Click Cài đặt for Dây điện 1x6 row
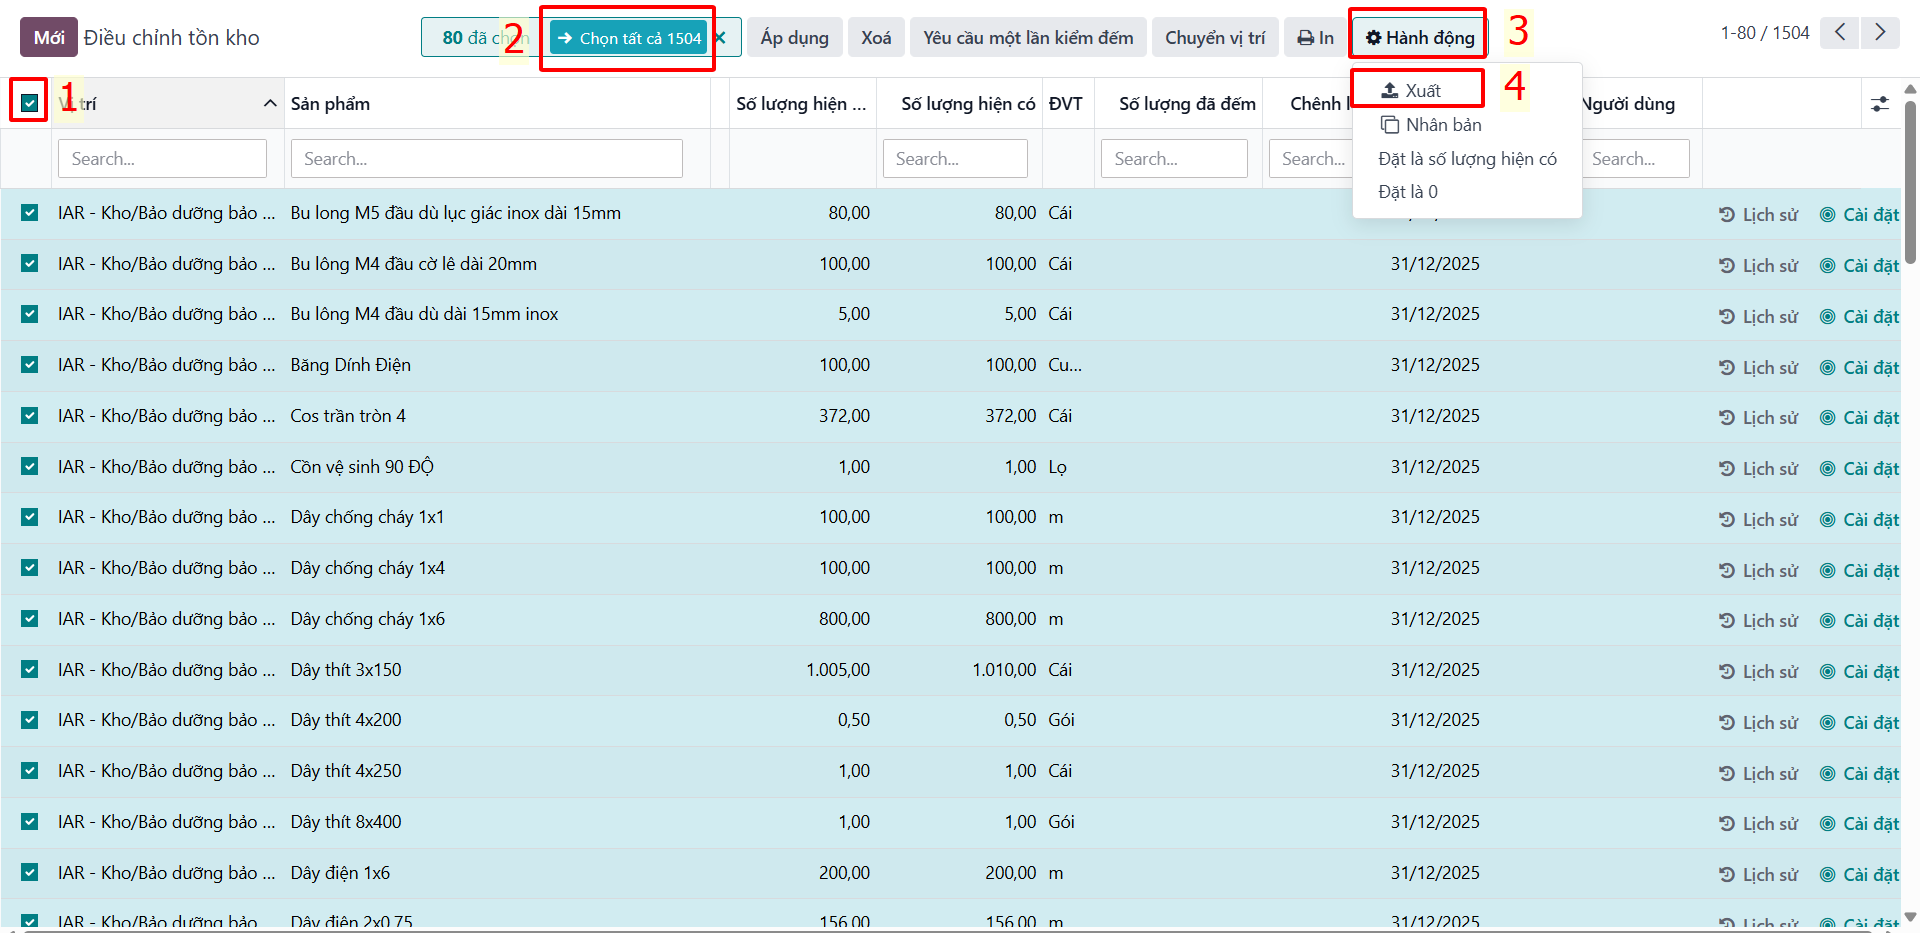 click(x=1859, y=874)
